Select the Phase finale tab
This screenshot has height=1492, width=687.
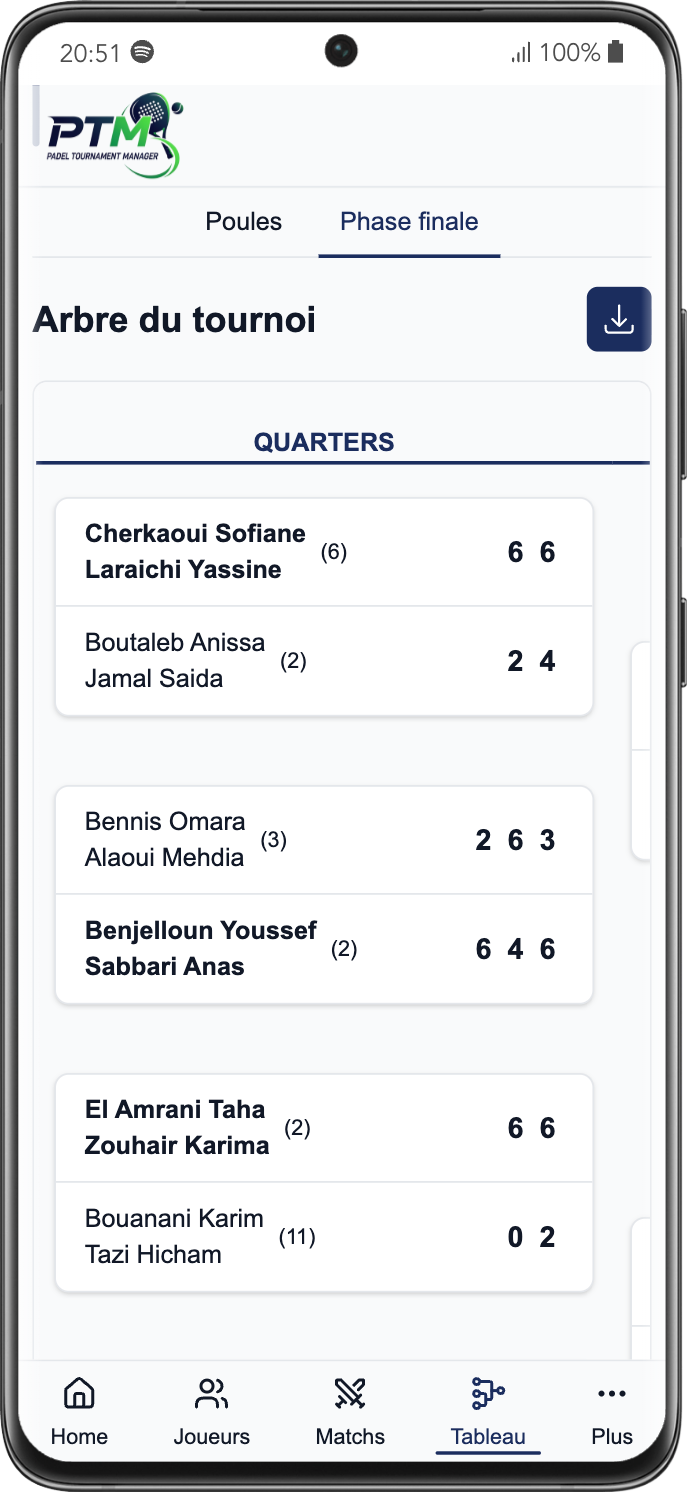[x=409, y=221]
